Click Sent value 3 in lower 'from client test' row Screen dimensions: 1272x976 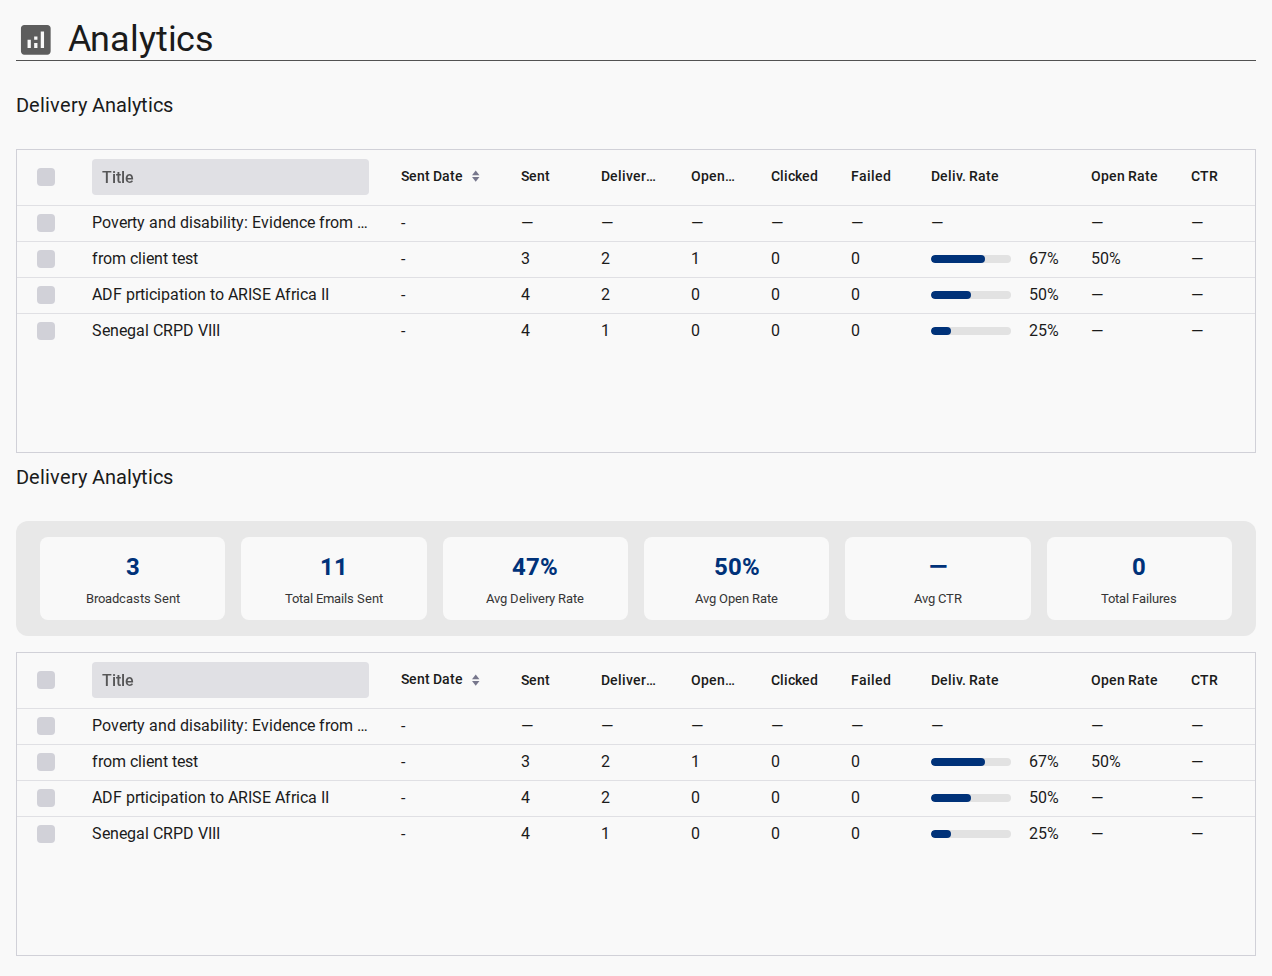[x=525, y=761]
